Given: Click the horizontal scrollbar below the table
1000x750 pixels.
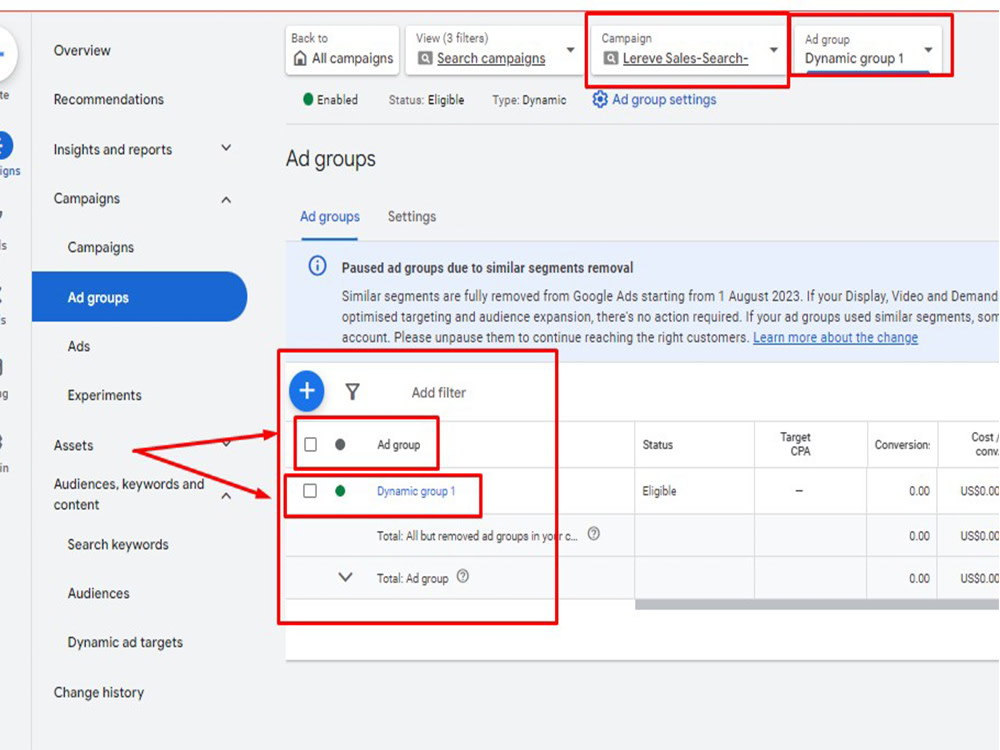Looking at the screenshot, I should pos(817,605).
